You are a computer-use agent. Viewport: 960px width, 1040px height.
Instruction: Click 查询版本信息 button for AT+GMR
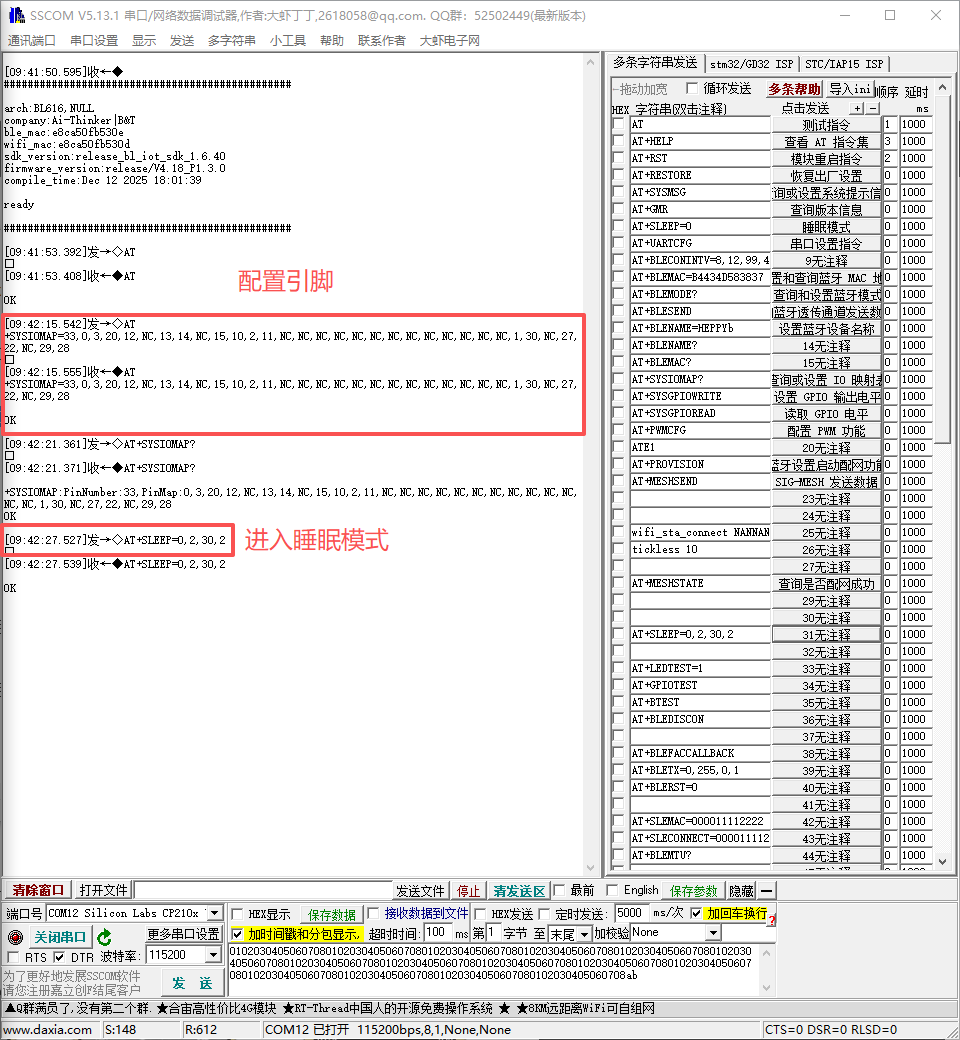(x=826, y=210)
